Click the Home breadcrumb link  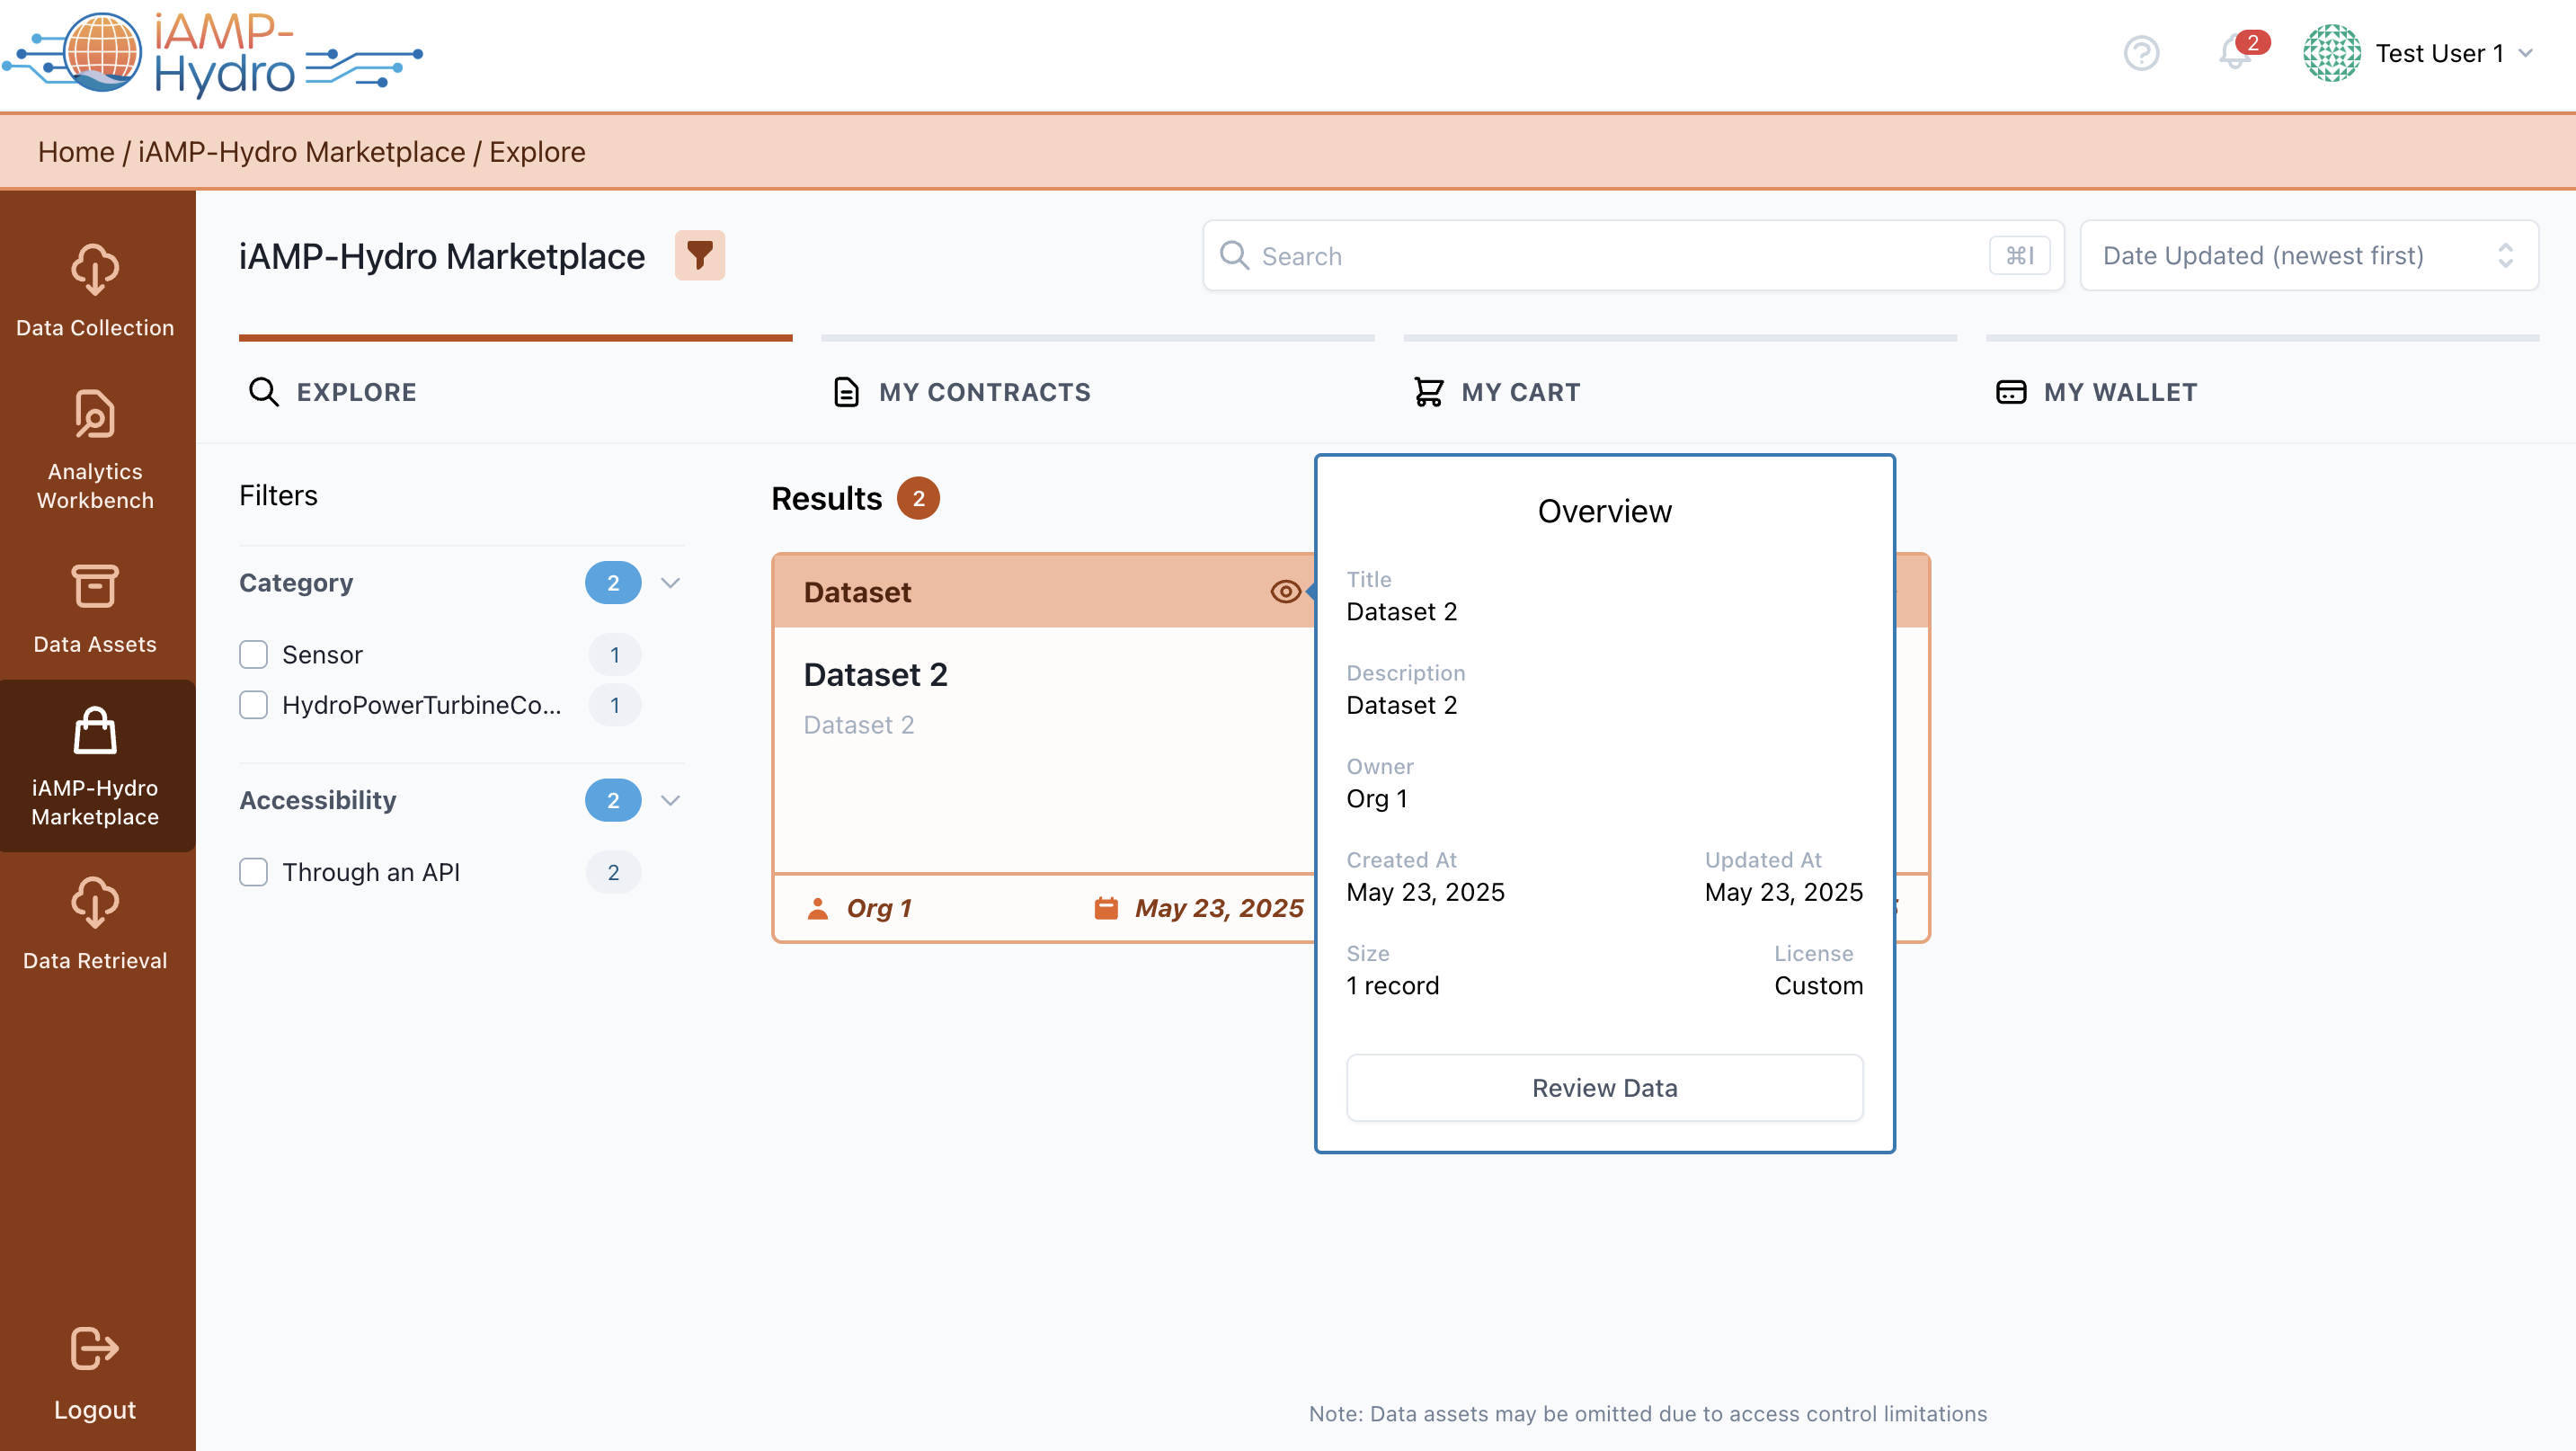[x=76, y=152]
